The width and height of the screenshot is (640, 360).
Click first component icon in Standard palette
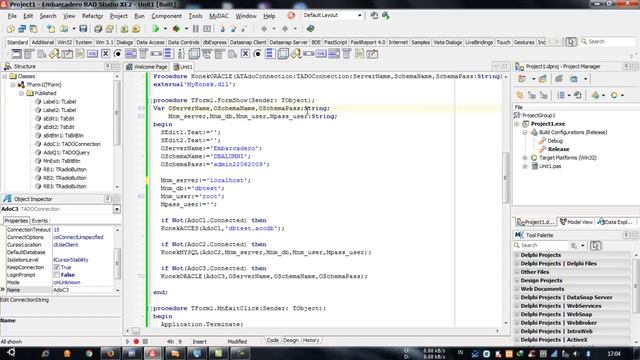pos(16,53)
